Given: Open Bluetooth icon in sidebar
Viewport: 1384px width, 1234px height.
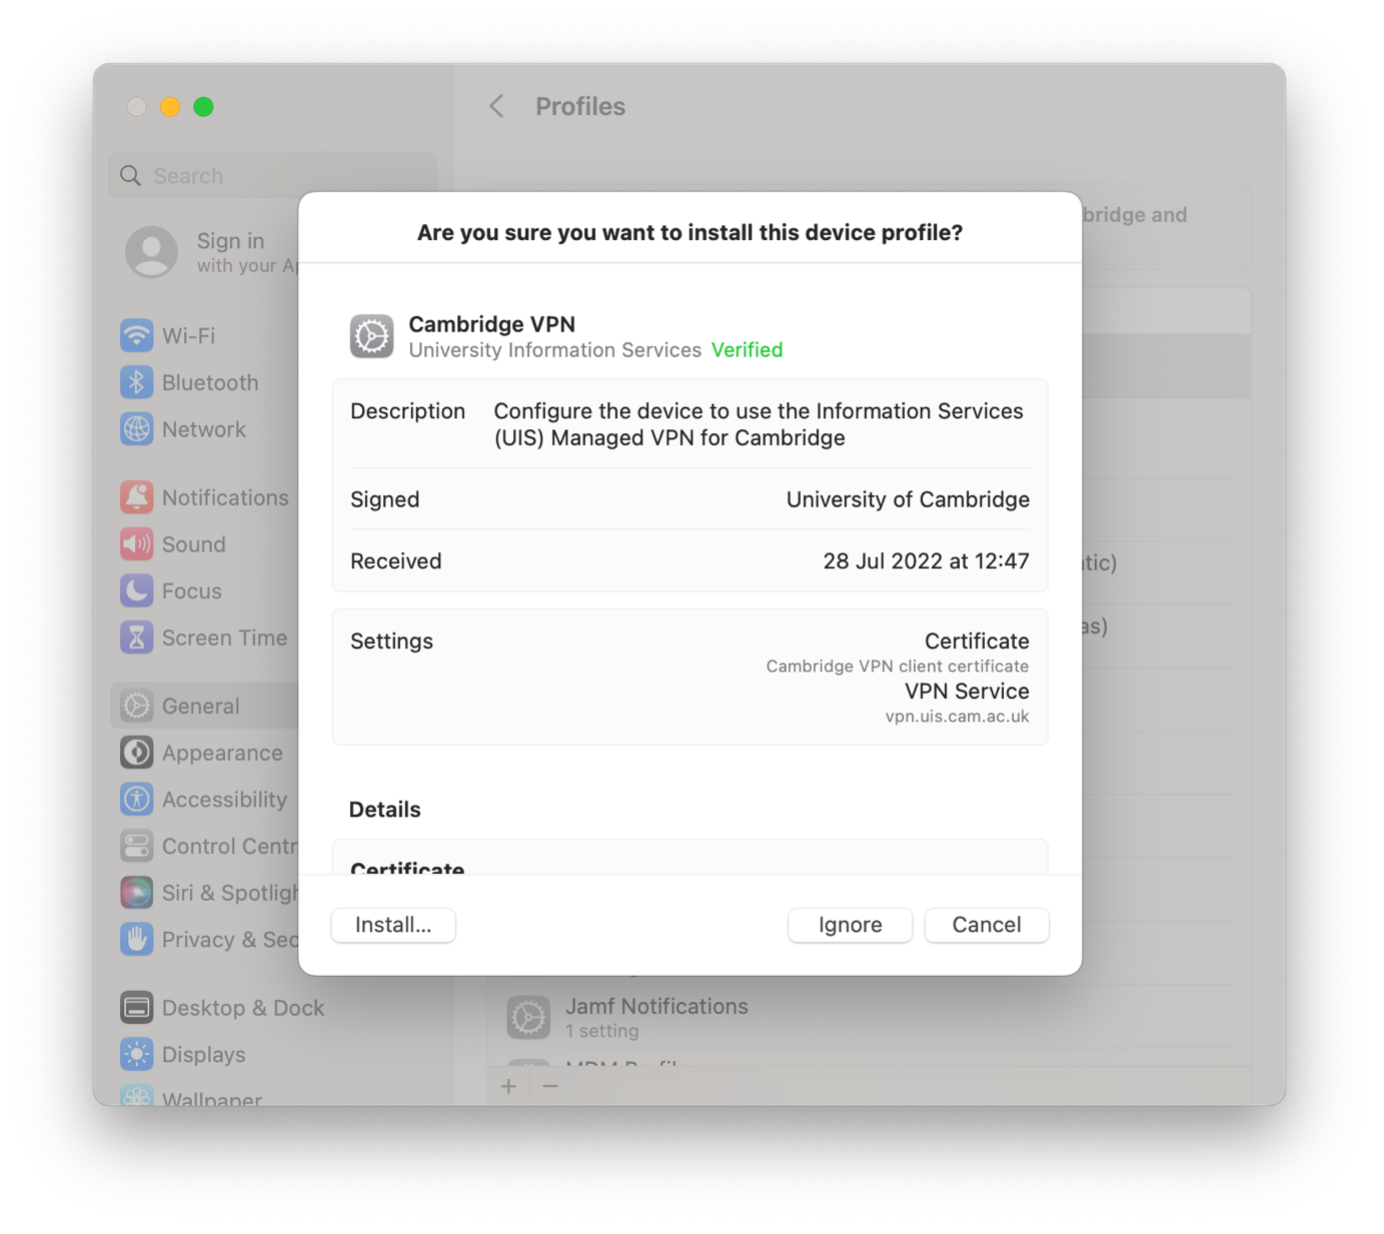Looking at the screenshot, I should pyautogui.click(x=137, y=382).
